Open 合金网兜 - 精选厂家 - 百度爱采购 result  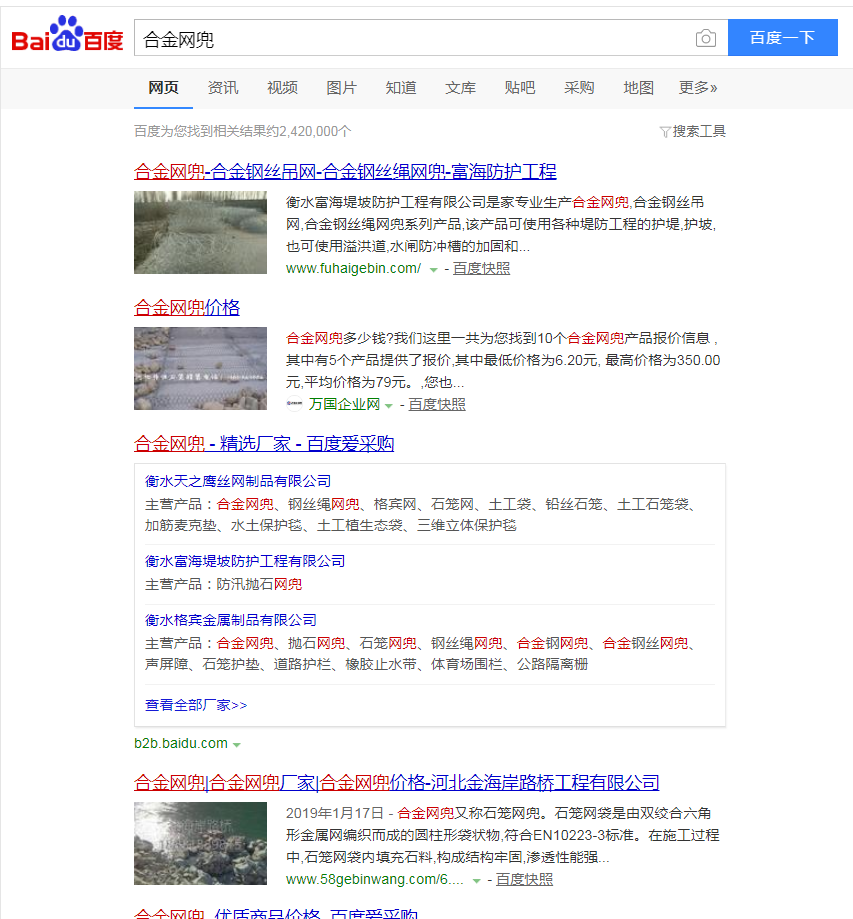tap(264, 444)
